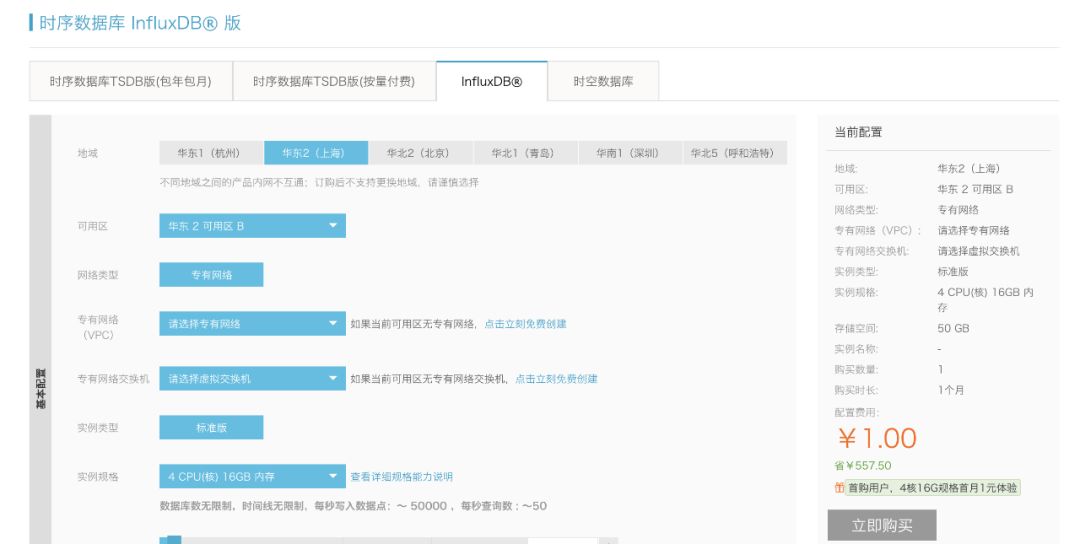Image resolution: width=1080 pixels, height=544 pixels.
Task: Choose region 华北2（北京）
Action: pos(421,153)
